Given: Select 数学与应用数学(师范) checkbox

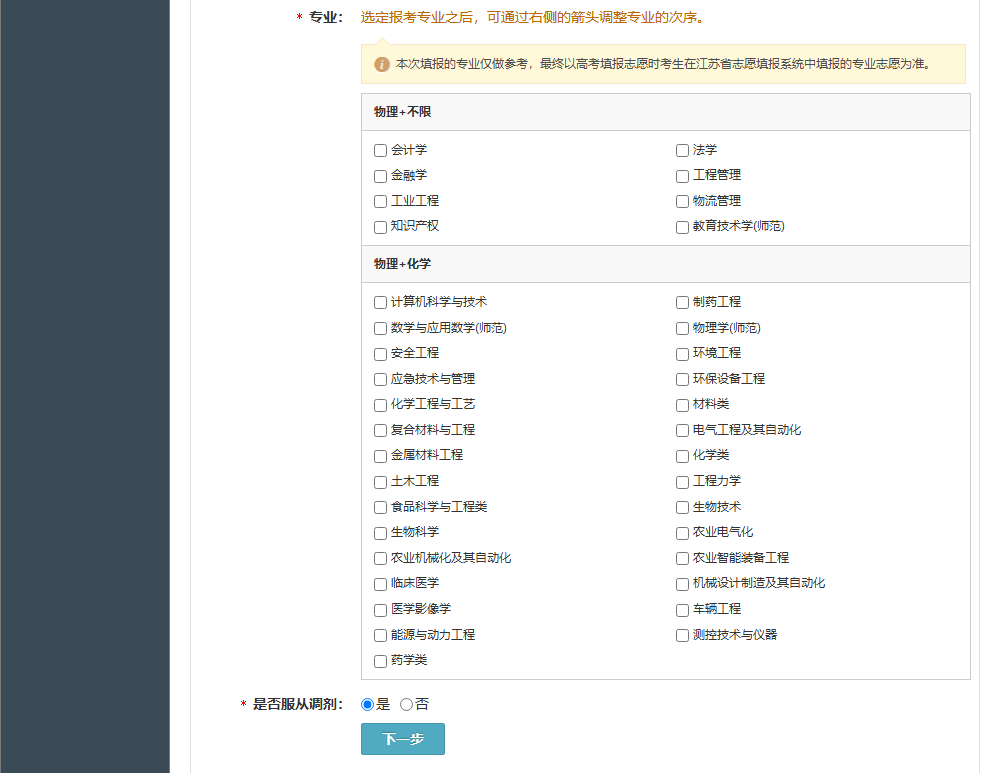Looking at the screenshot, I should pos(380,328).
